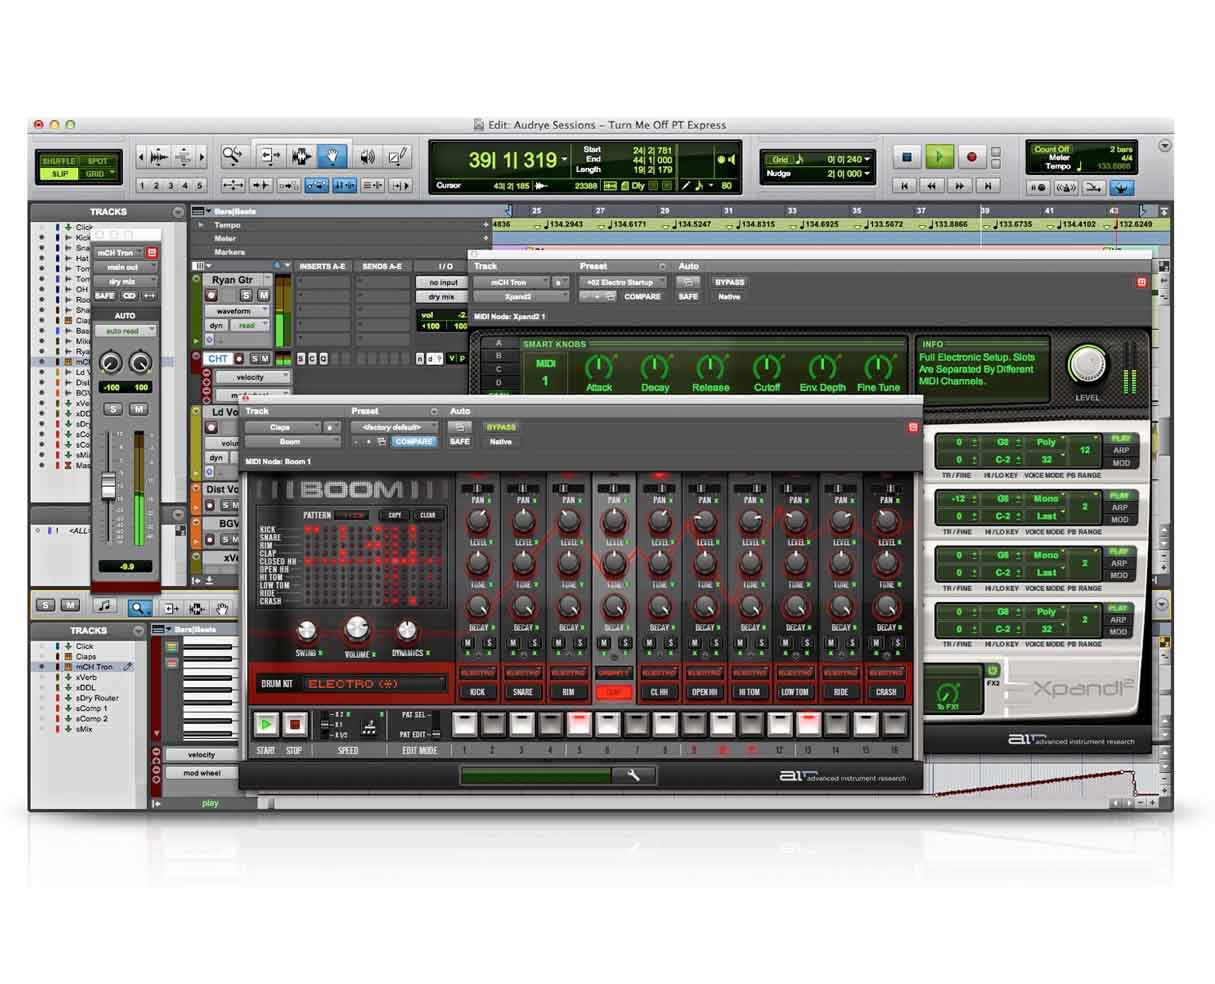The width and height of the screenshot is (1215, 984).
Task: Open the TRACKS list menu arrow at top
Action: (178, 212)
